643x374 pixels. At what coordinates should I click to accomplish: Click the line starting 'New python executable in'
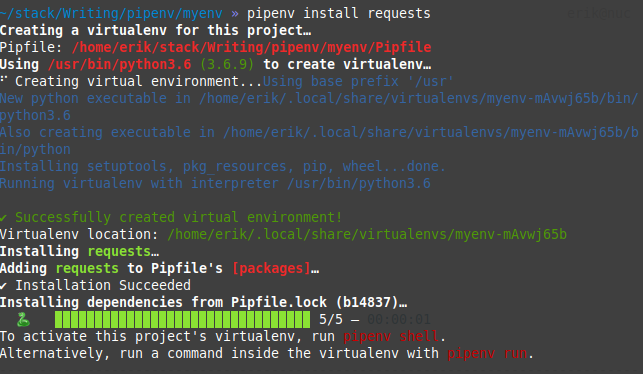point(319,107)
